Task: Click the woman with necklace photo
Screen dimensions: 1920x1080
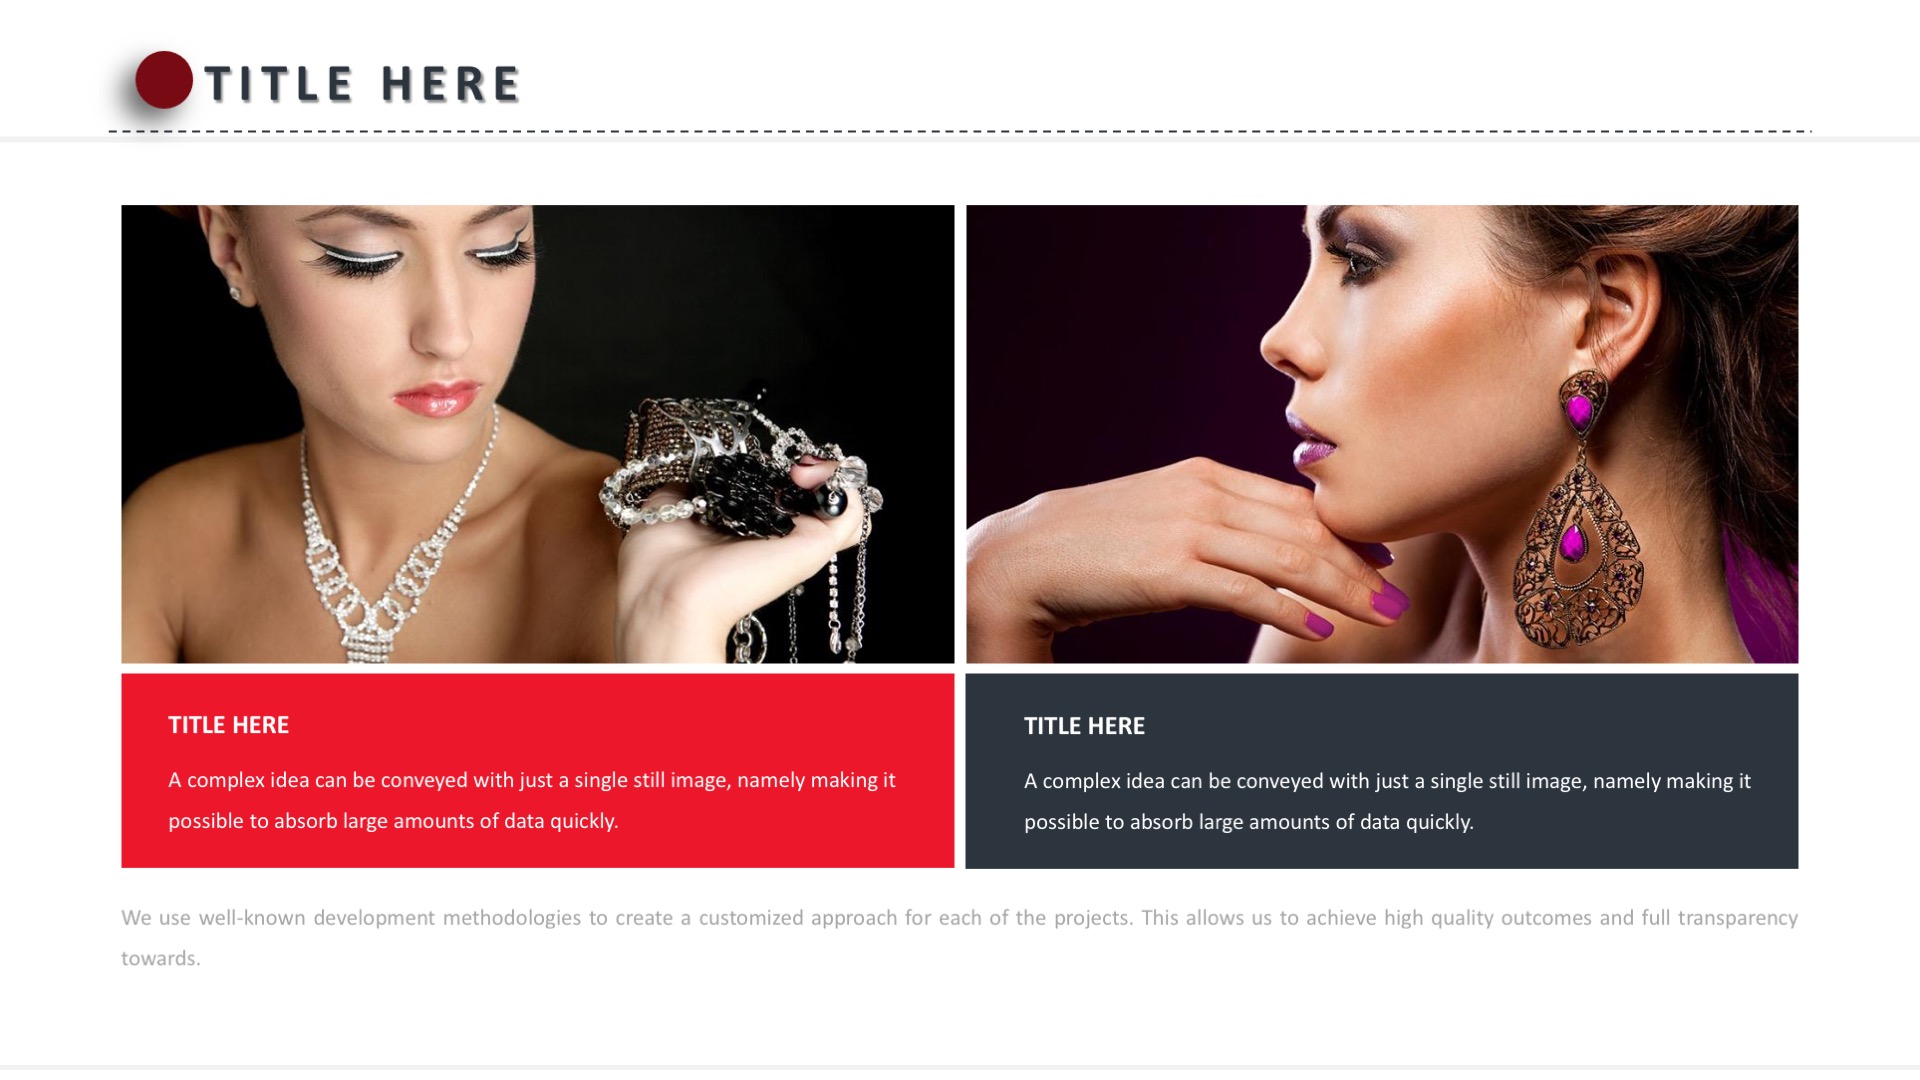Action: tap(538, 434)
